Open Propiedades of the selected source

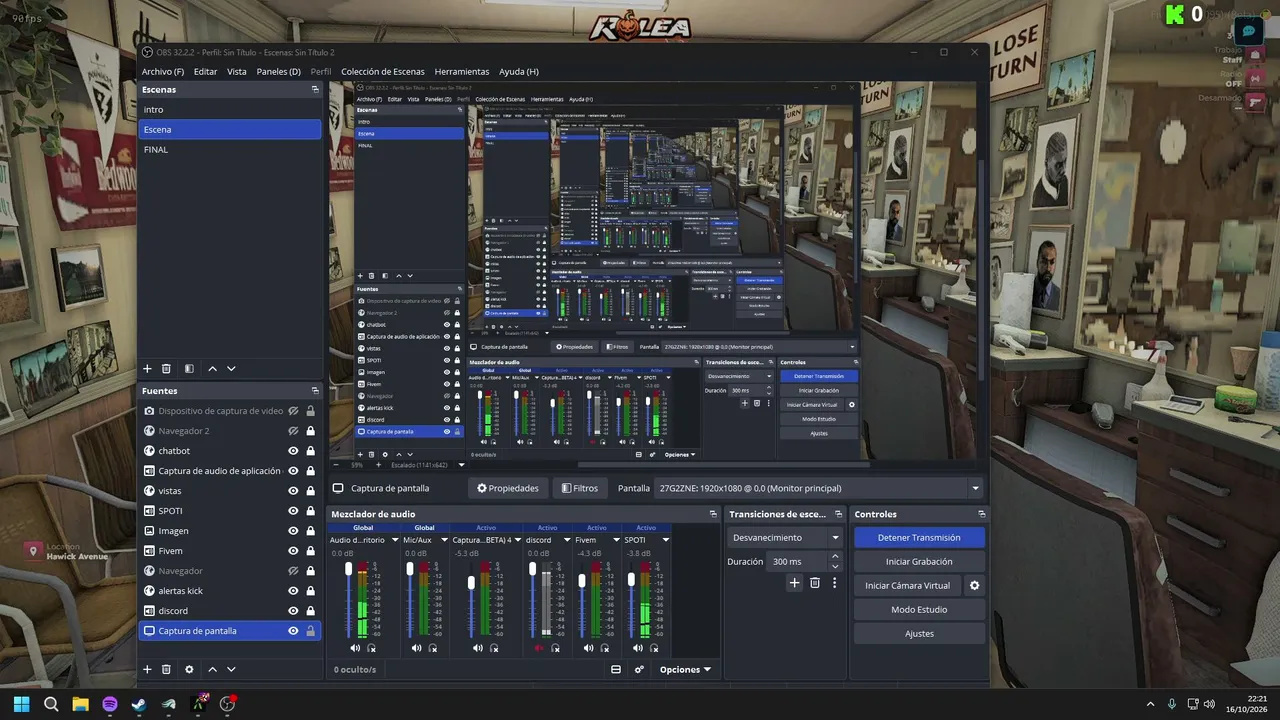(x=508, y=488)
